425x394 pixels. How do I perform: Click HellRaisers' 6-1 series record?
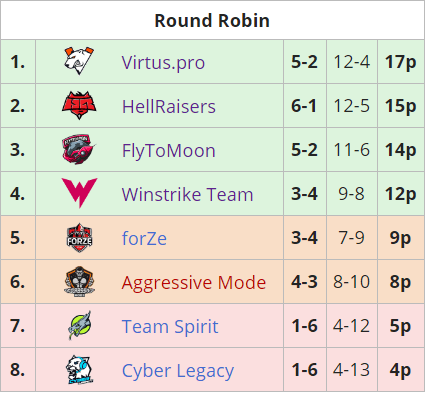305,106
